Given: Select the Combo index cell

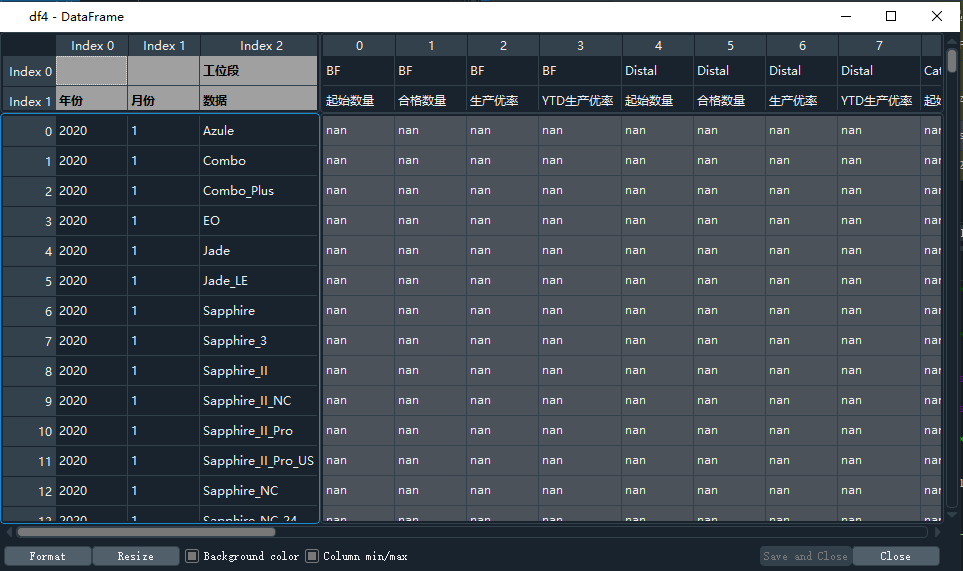Looking at the screenshot, I should tap(259, 161).
